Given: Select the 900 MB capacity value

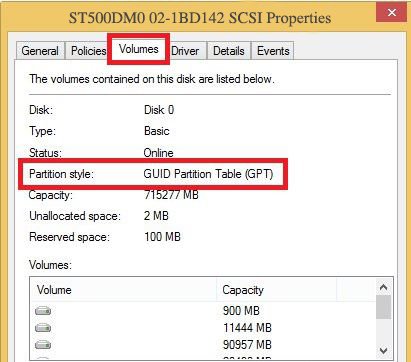Looking at the screenshot, I should point(241,311).
